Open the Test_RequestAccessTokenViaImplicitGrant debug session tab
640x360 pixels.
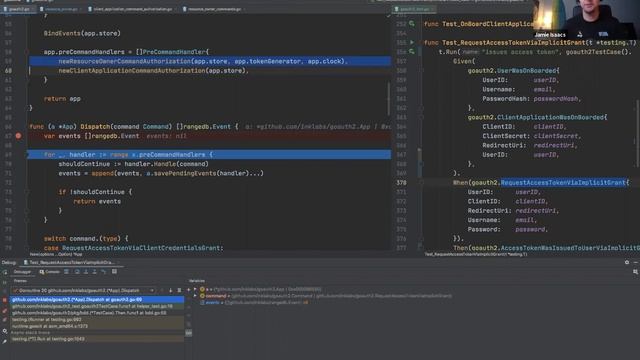(x=70, y=262)
